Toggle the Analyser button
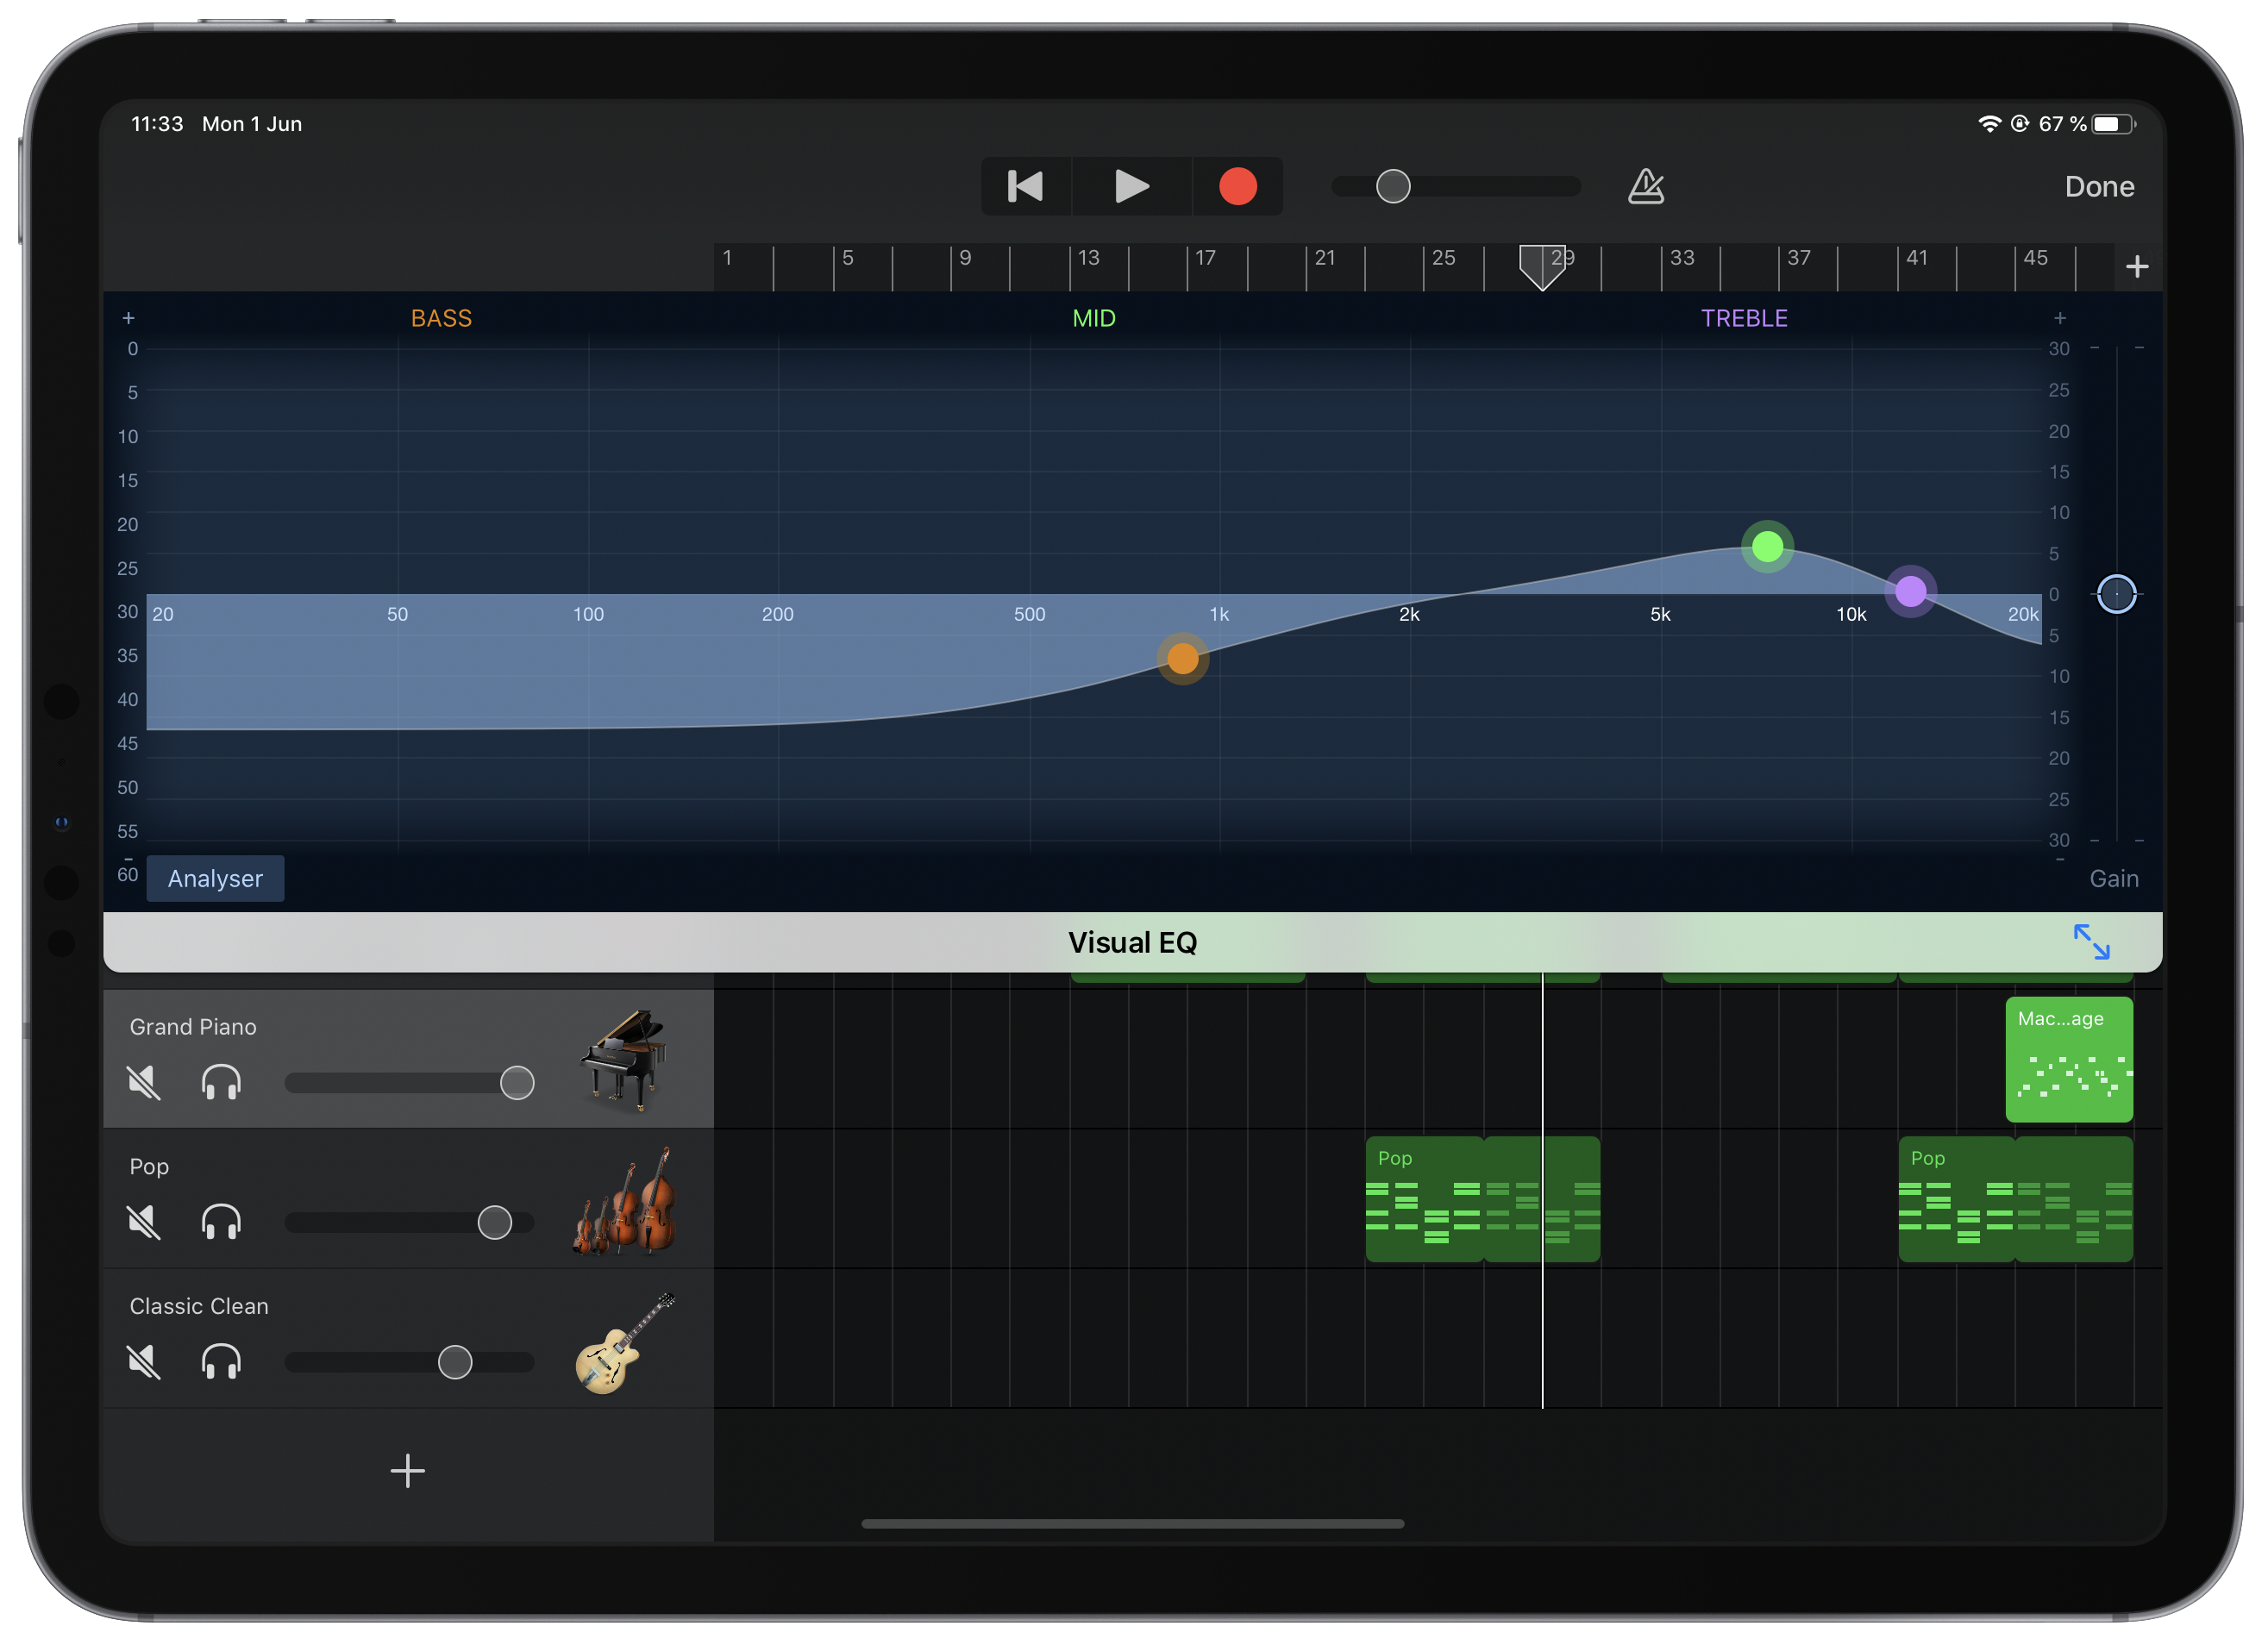This screenshot has height=1645, width=2268. [215, 878]
